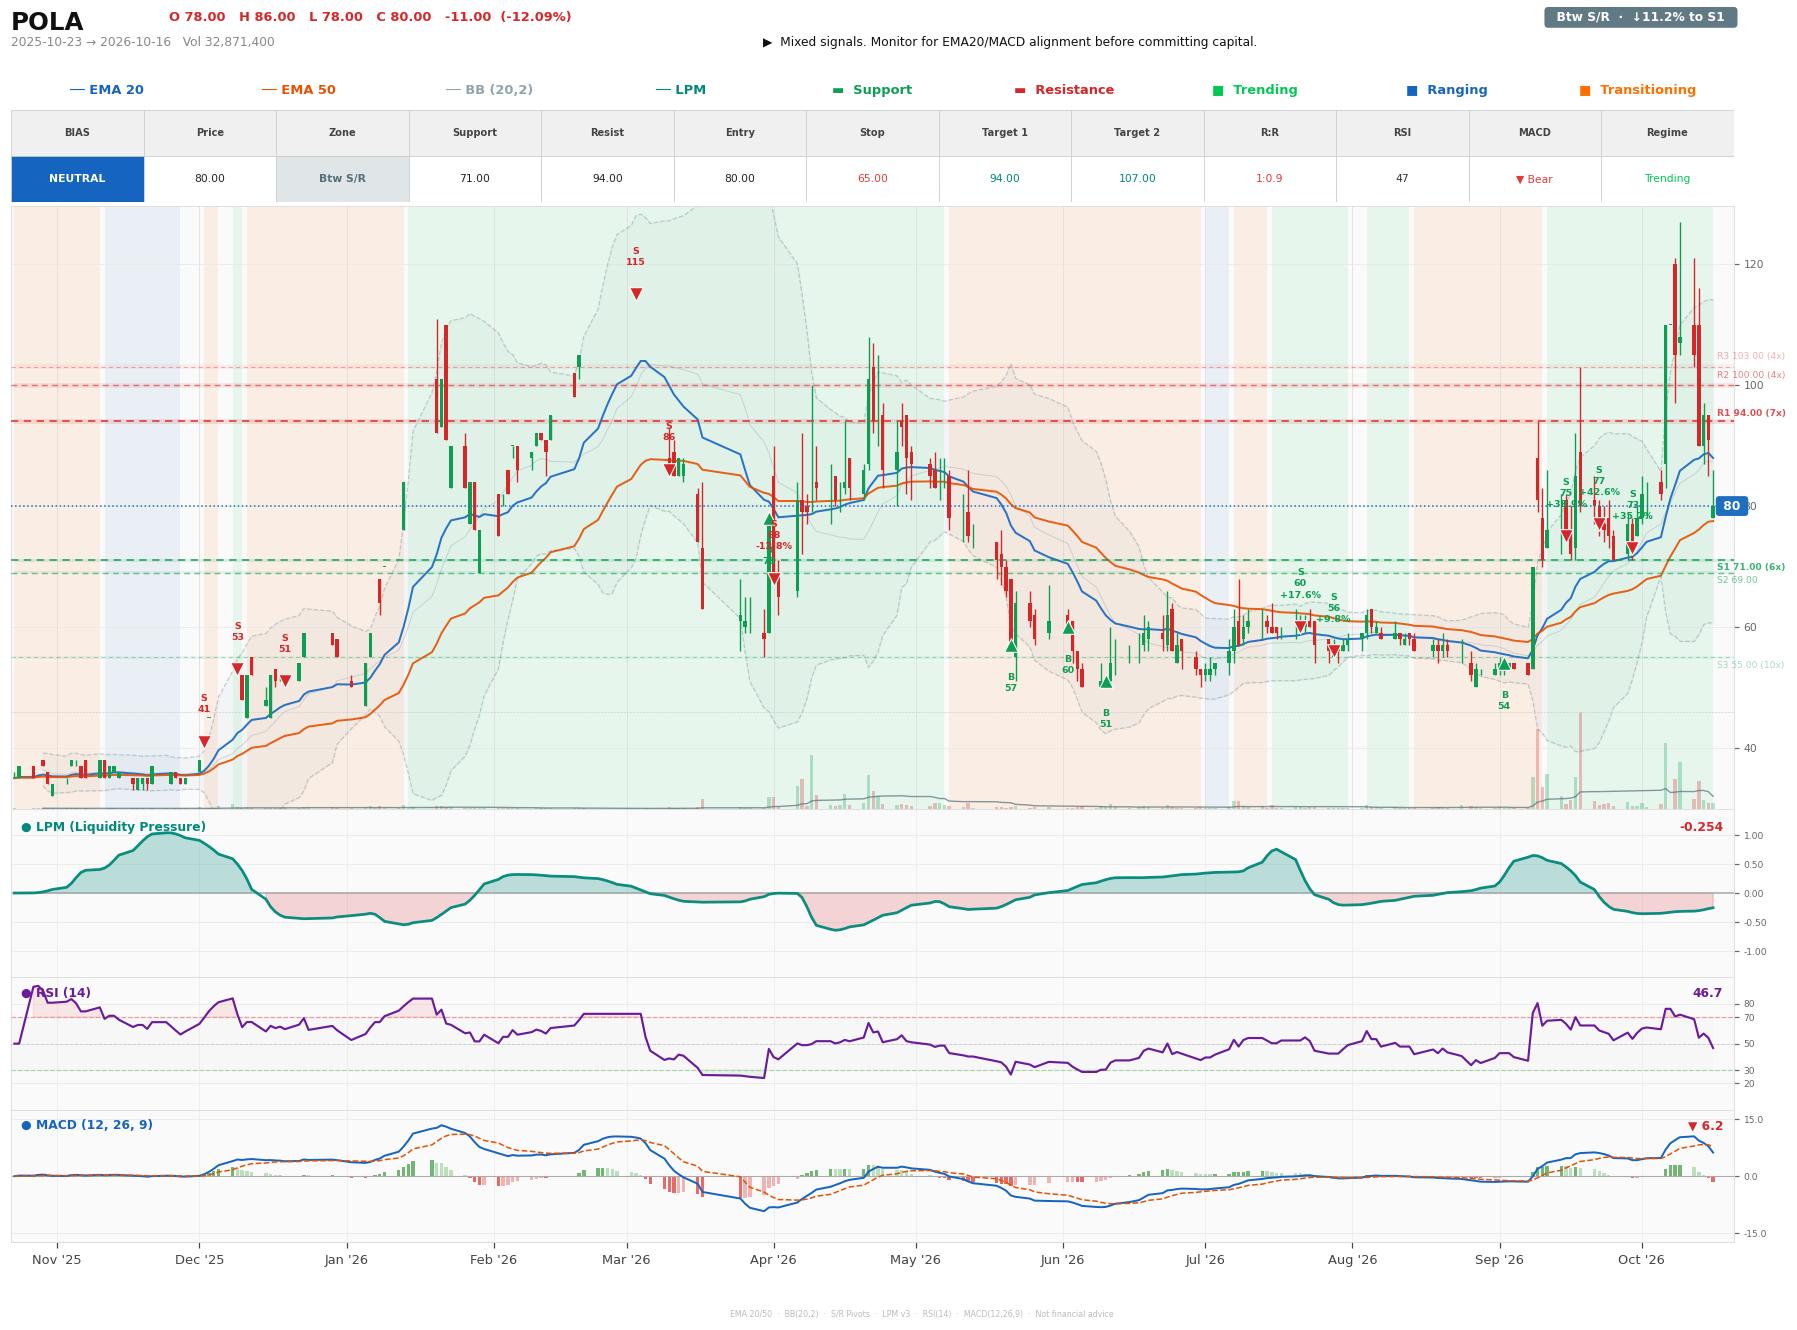Click the LPM (Liquidity Pressure) panel title
The image size is (1797, 1330).
point(121,827)
